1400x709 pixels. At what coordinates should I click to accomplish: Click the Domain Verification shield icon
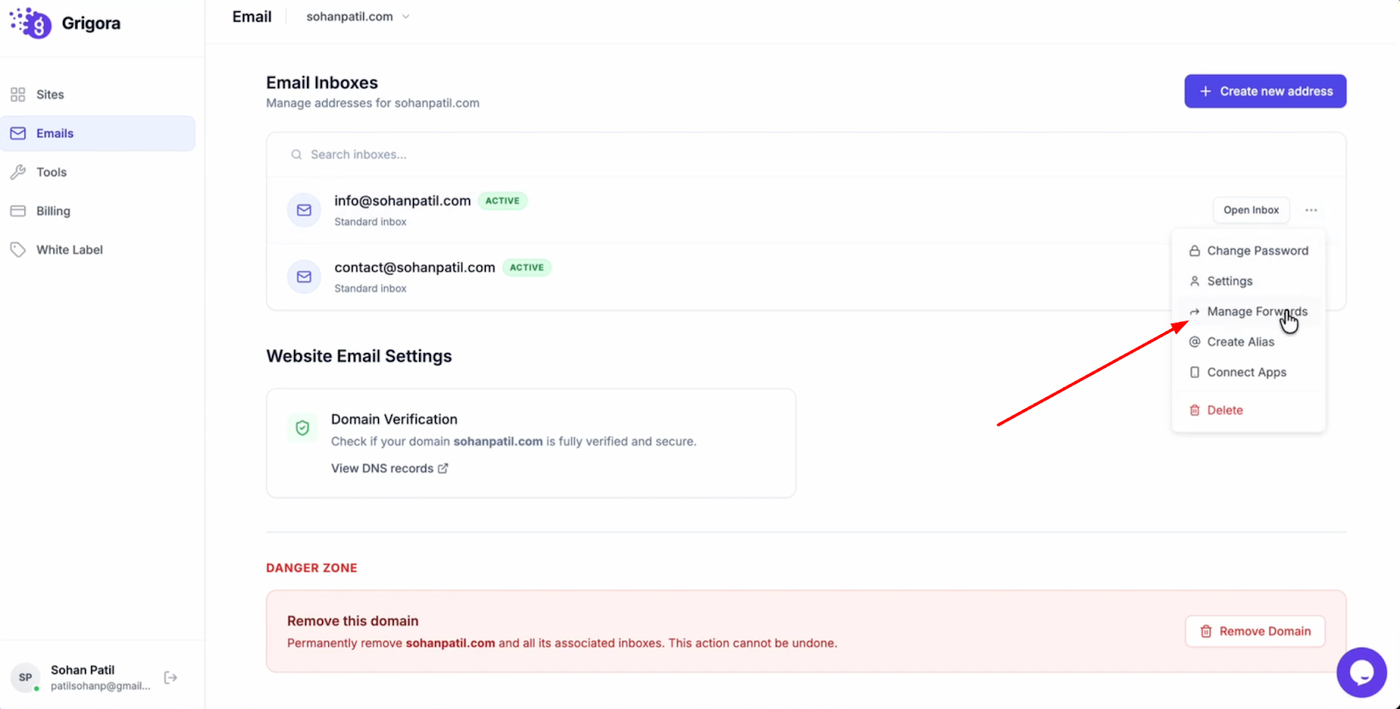[x=302, y=428]
